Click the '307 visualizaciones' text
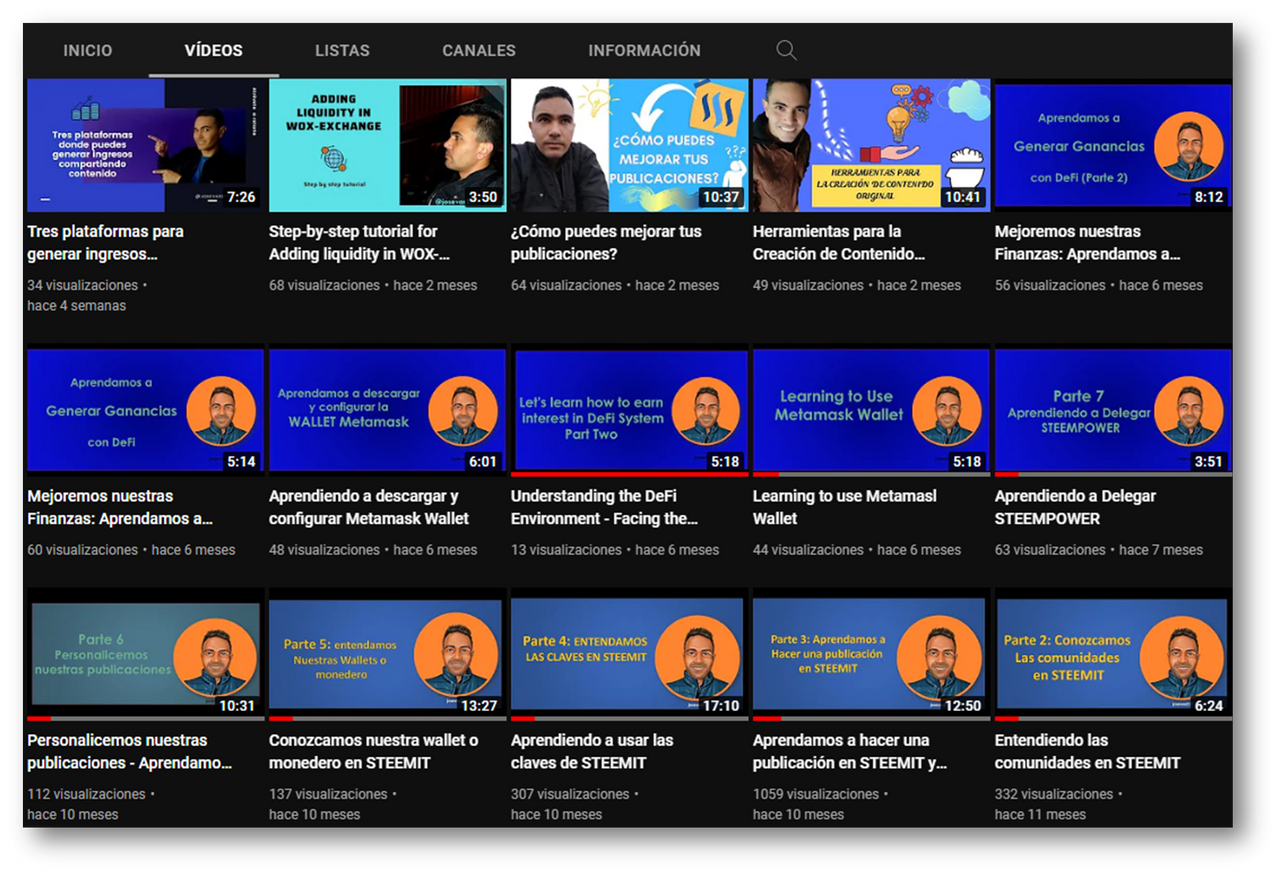 tap(570, 794)
